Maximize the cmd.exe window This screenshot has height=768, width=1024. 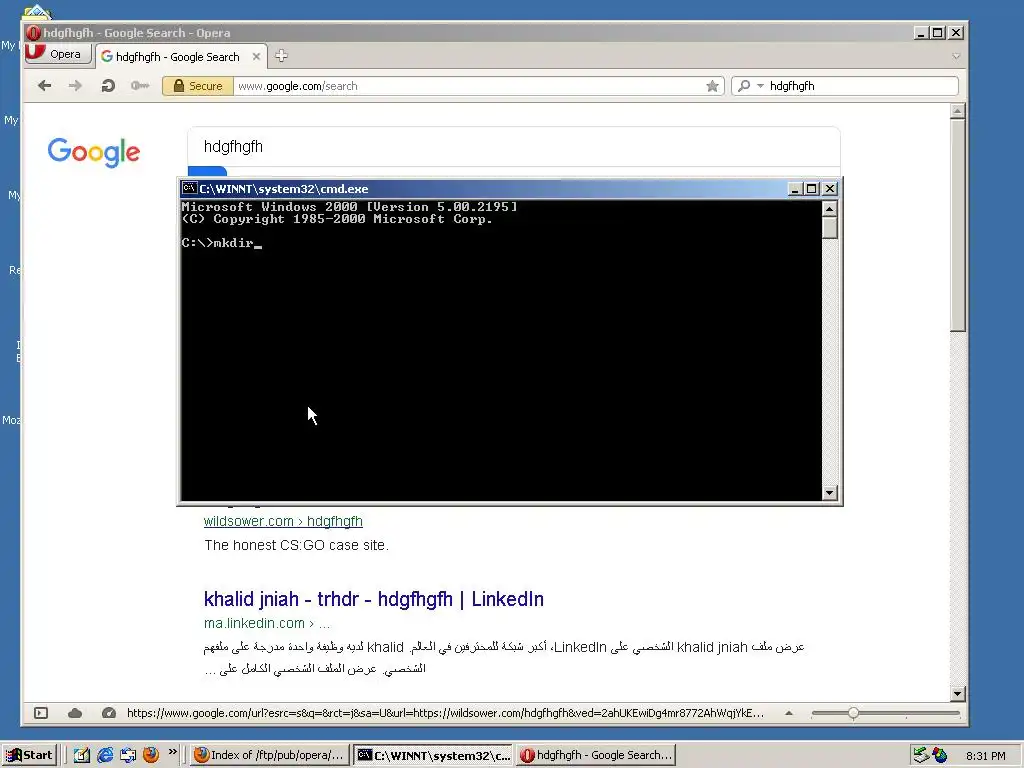[811, 189]
